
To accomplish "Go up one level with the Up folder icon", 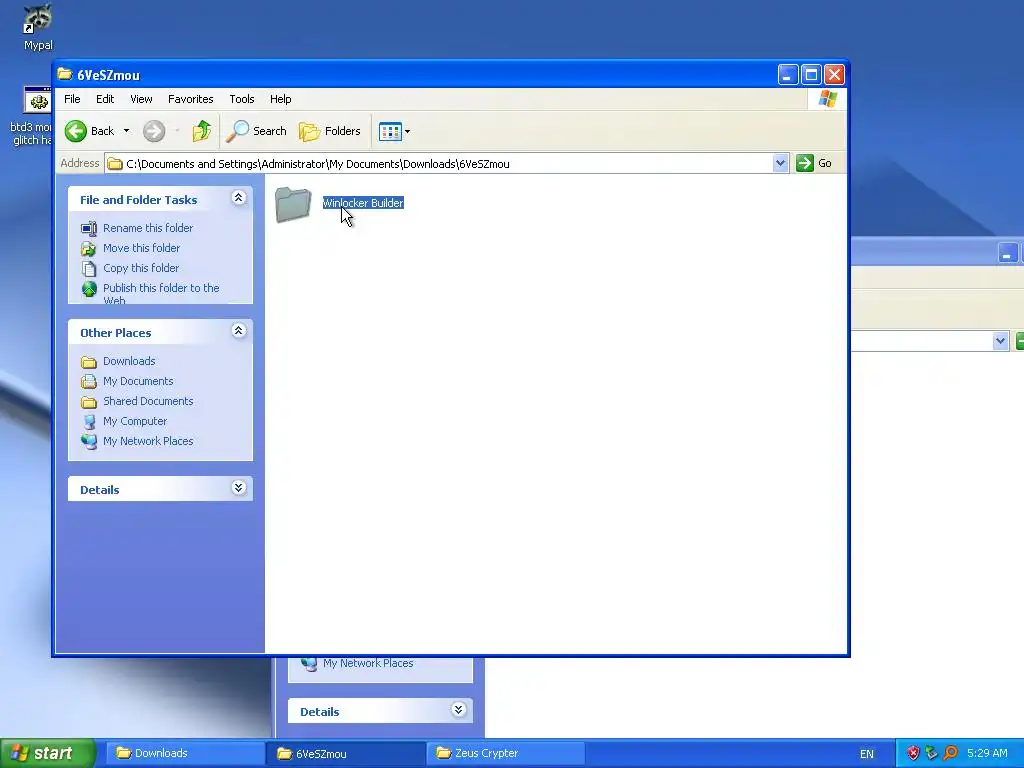I will pos(202,131).
